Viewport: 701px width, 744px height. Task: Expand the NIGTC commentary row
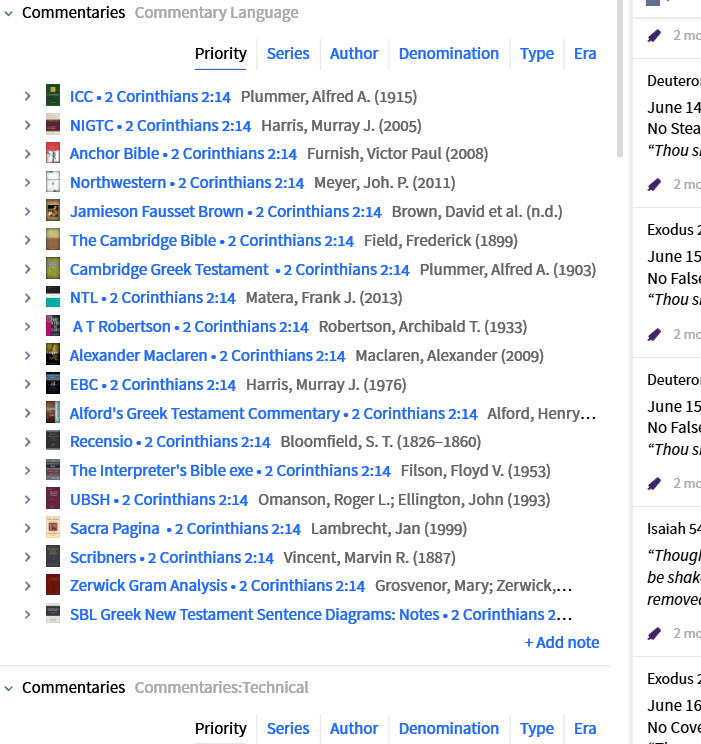click(x=28, y=125)
